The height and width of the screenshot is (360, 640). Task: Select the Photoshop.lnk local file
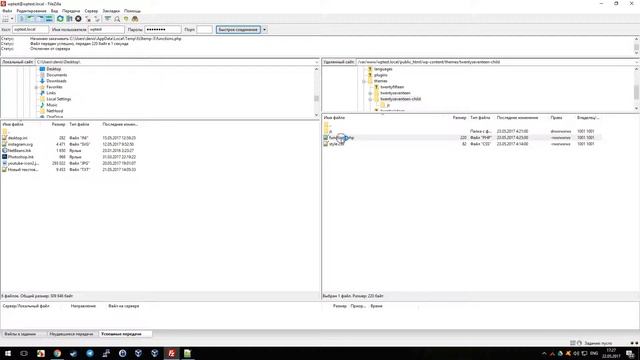point(20,157)
